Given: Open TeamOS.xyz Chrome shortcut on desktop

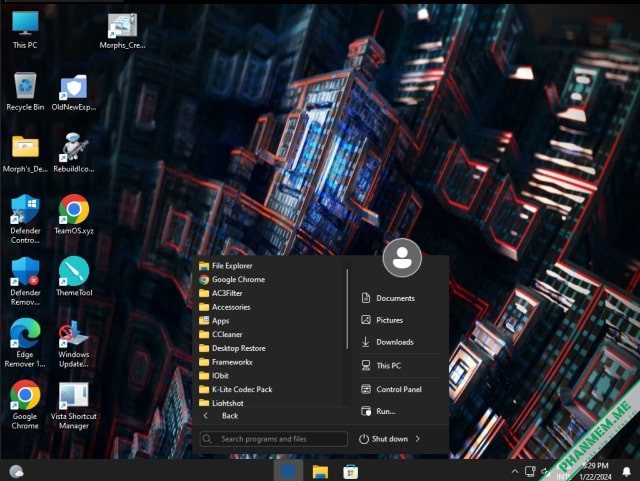Looking at the screenshot, I should [x=74, y=215].
